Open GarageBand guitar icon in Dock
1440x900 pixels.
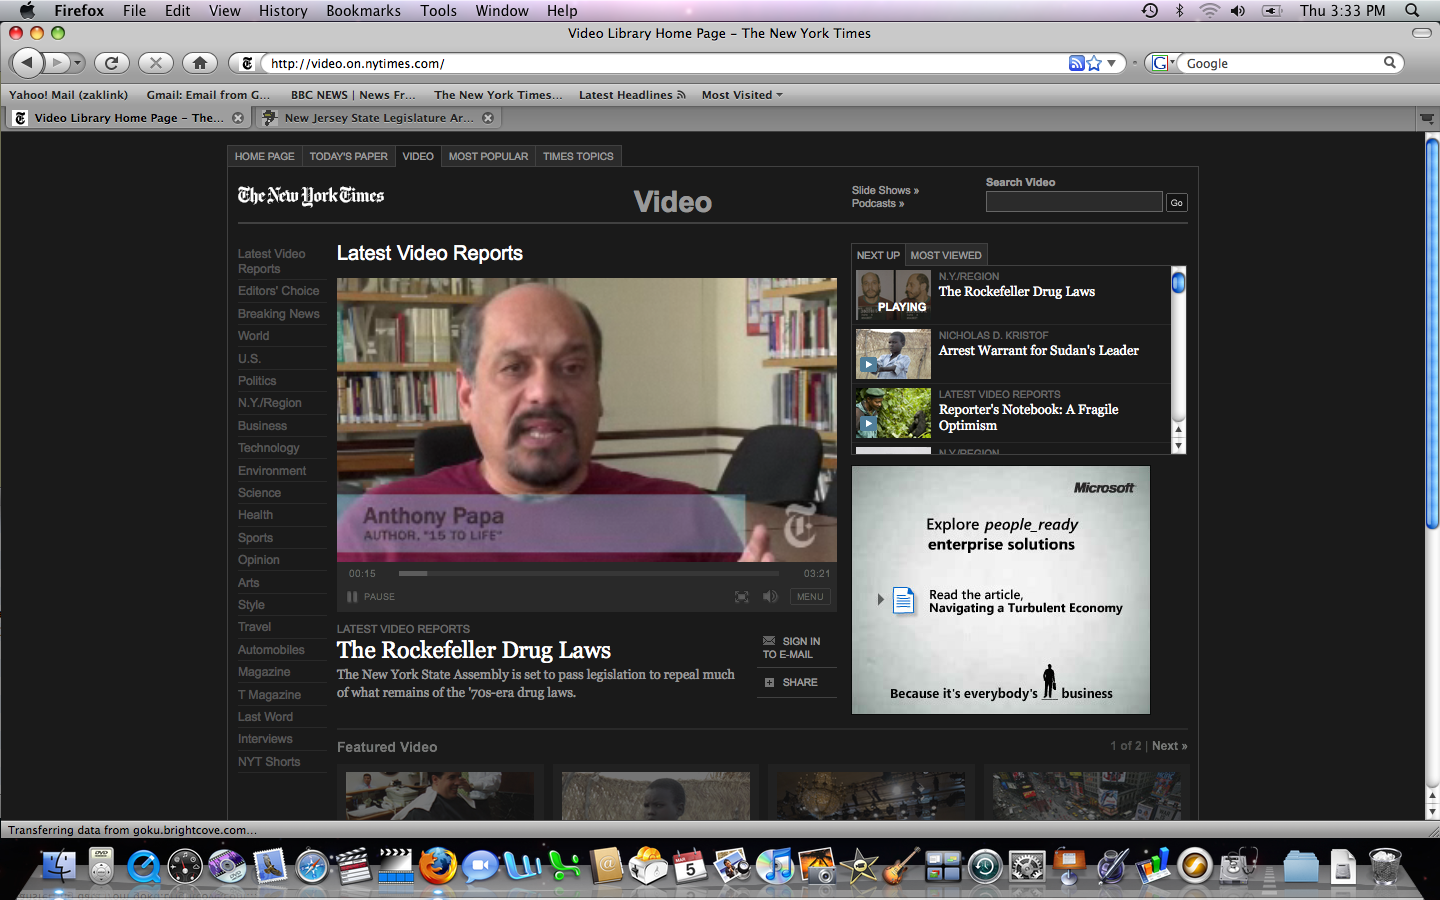pos(900,866)
